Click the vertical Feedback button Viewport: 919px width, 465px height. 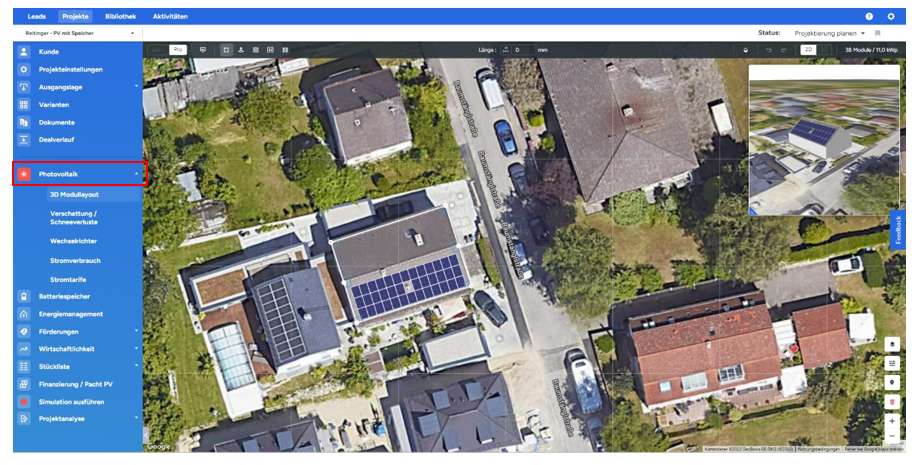(898, 230)
